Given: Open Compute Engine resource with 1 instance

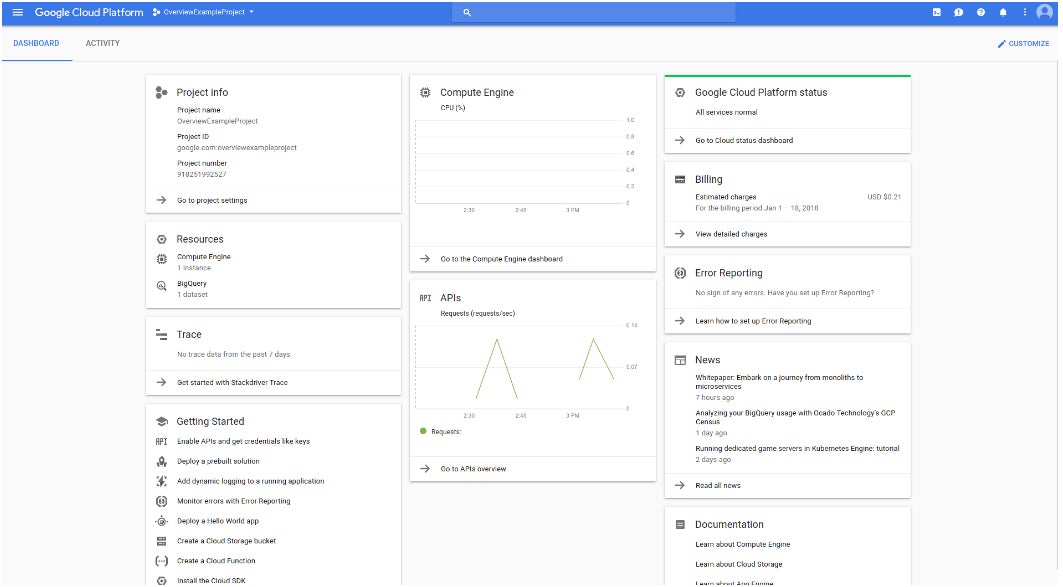Looking at the screenshot, I should 203,262.
